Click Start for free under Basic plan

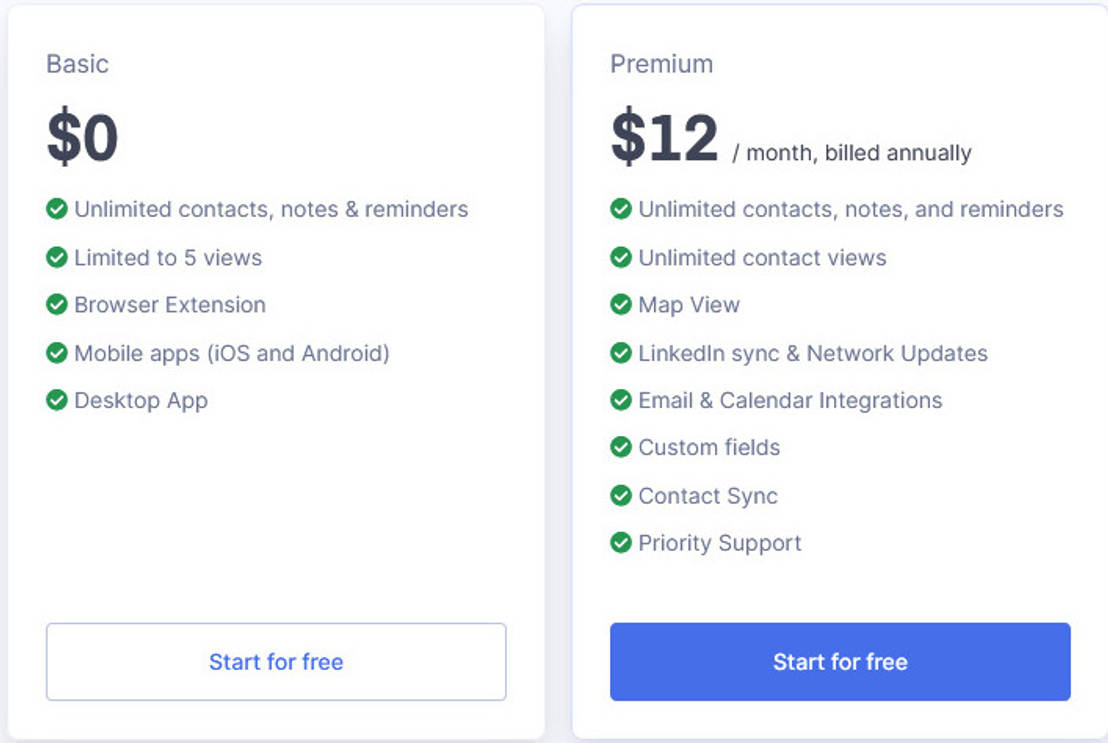276,662
